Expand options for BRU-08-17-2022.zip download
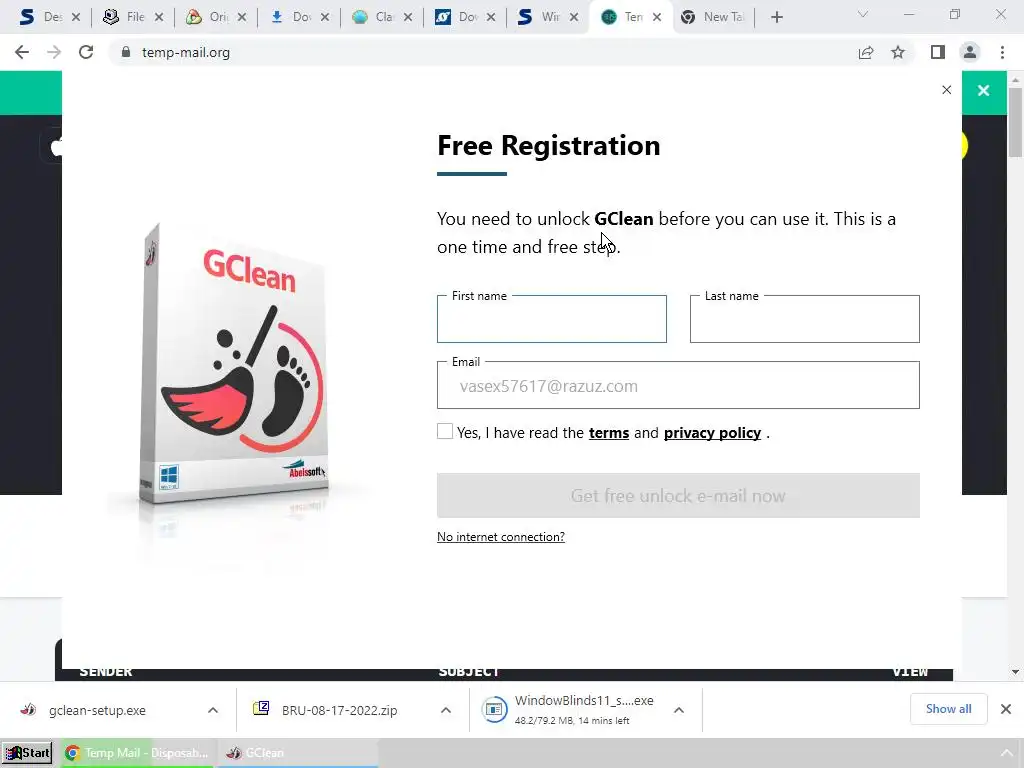The width and height of the screenshot is (1024, 768). [x=446, y=710]
